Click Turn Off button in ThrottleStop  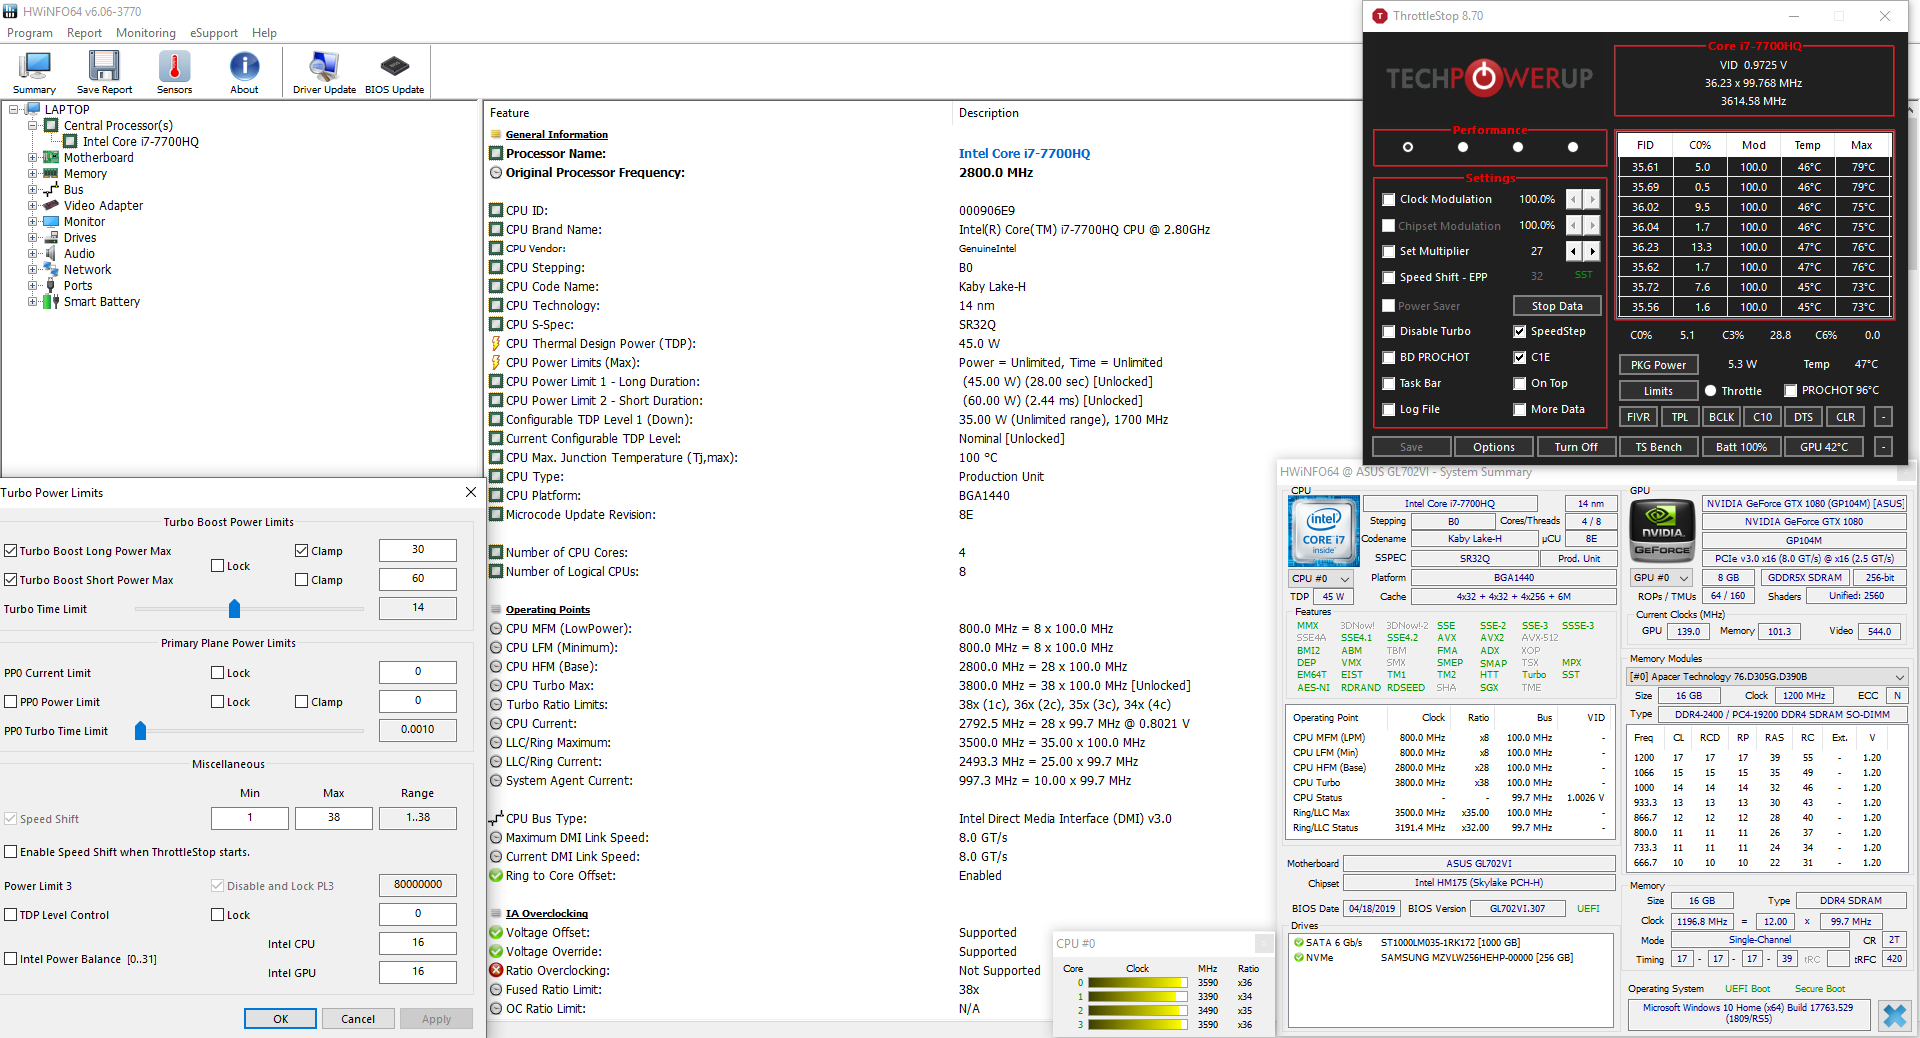pyautogui.click(x=1575, y=447)
